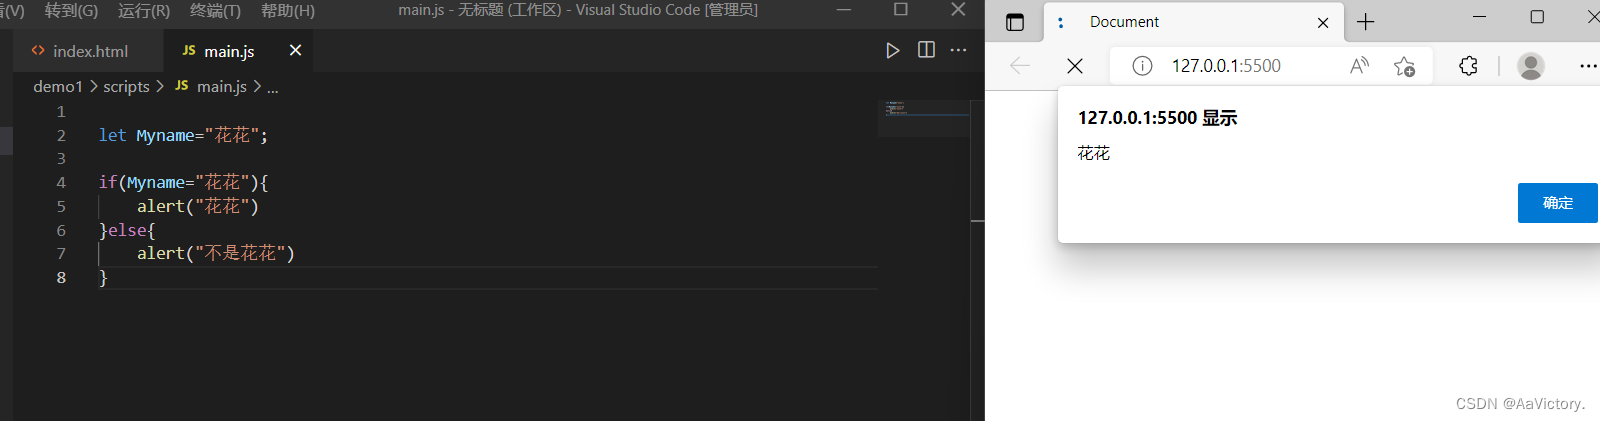Open the Read aloud icon
The height and width of the screenshot is (421, 1600).
pos(1359,66)
